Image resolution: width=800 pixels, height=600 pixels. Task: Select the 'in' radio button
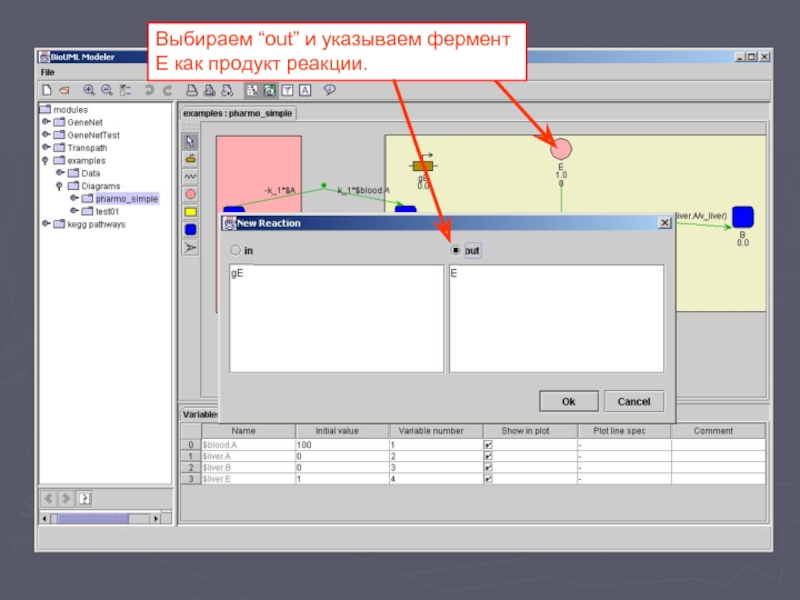point(235,250)
